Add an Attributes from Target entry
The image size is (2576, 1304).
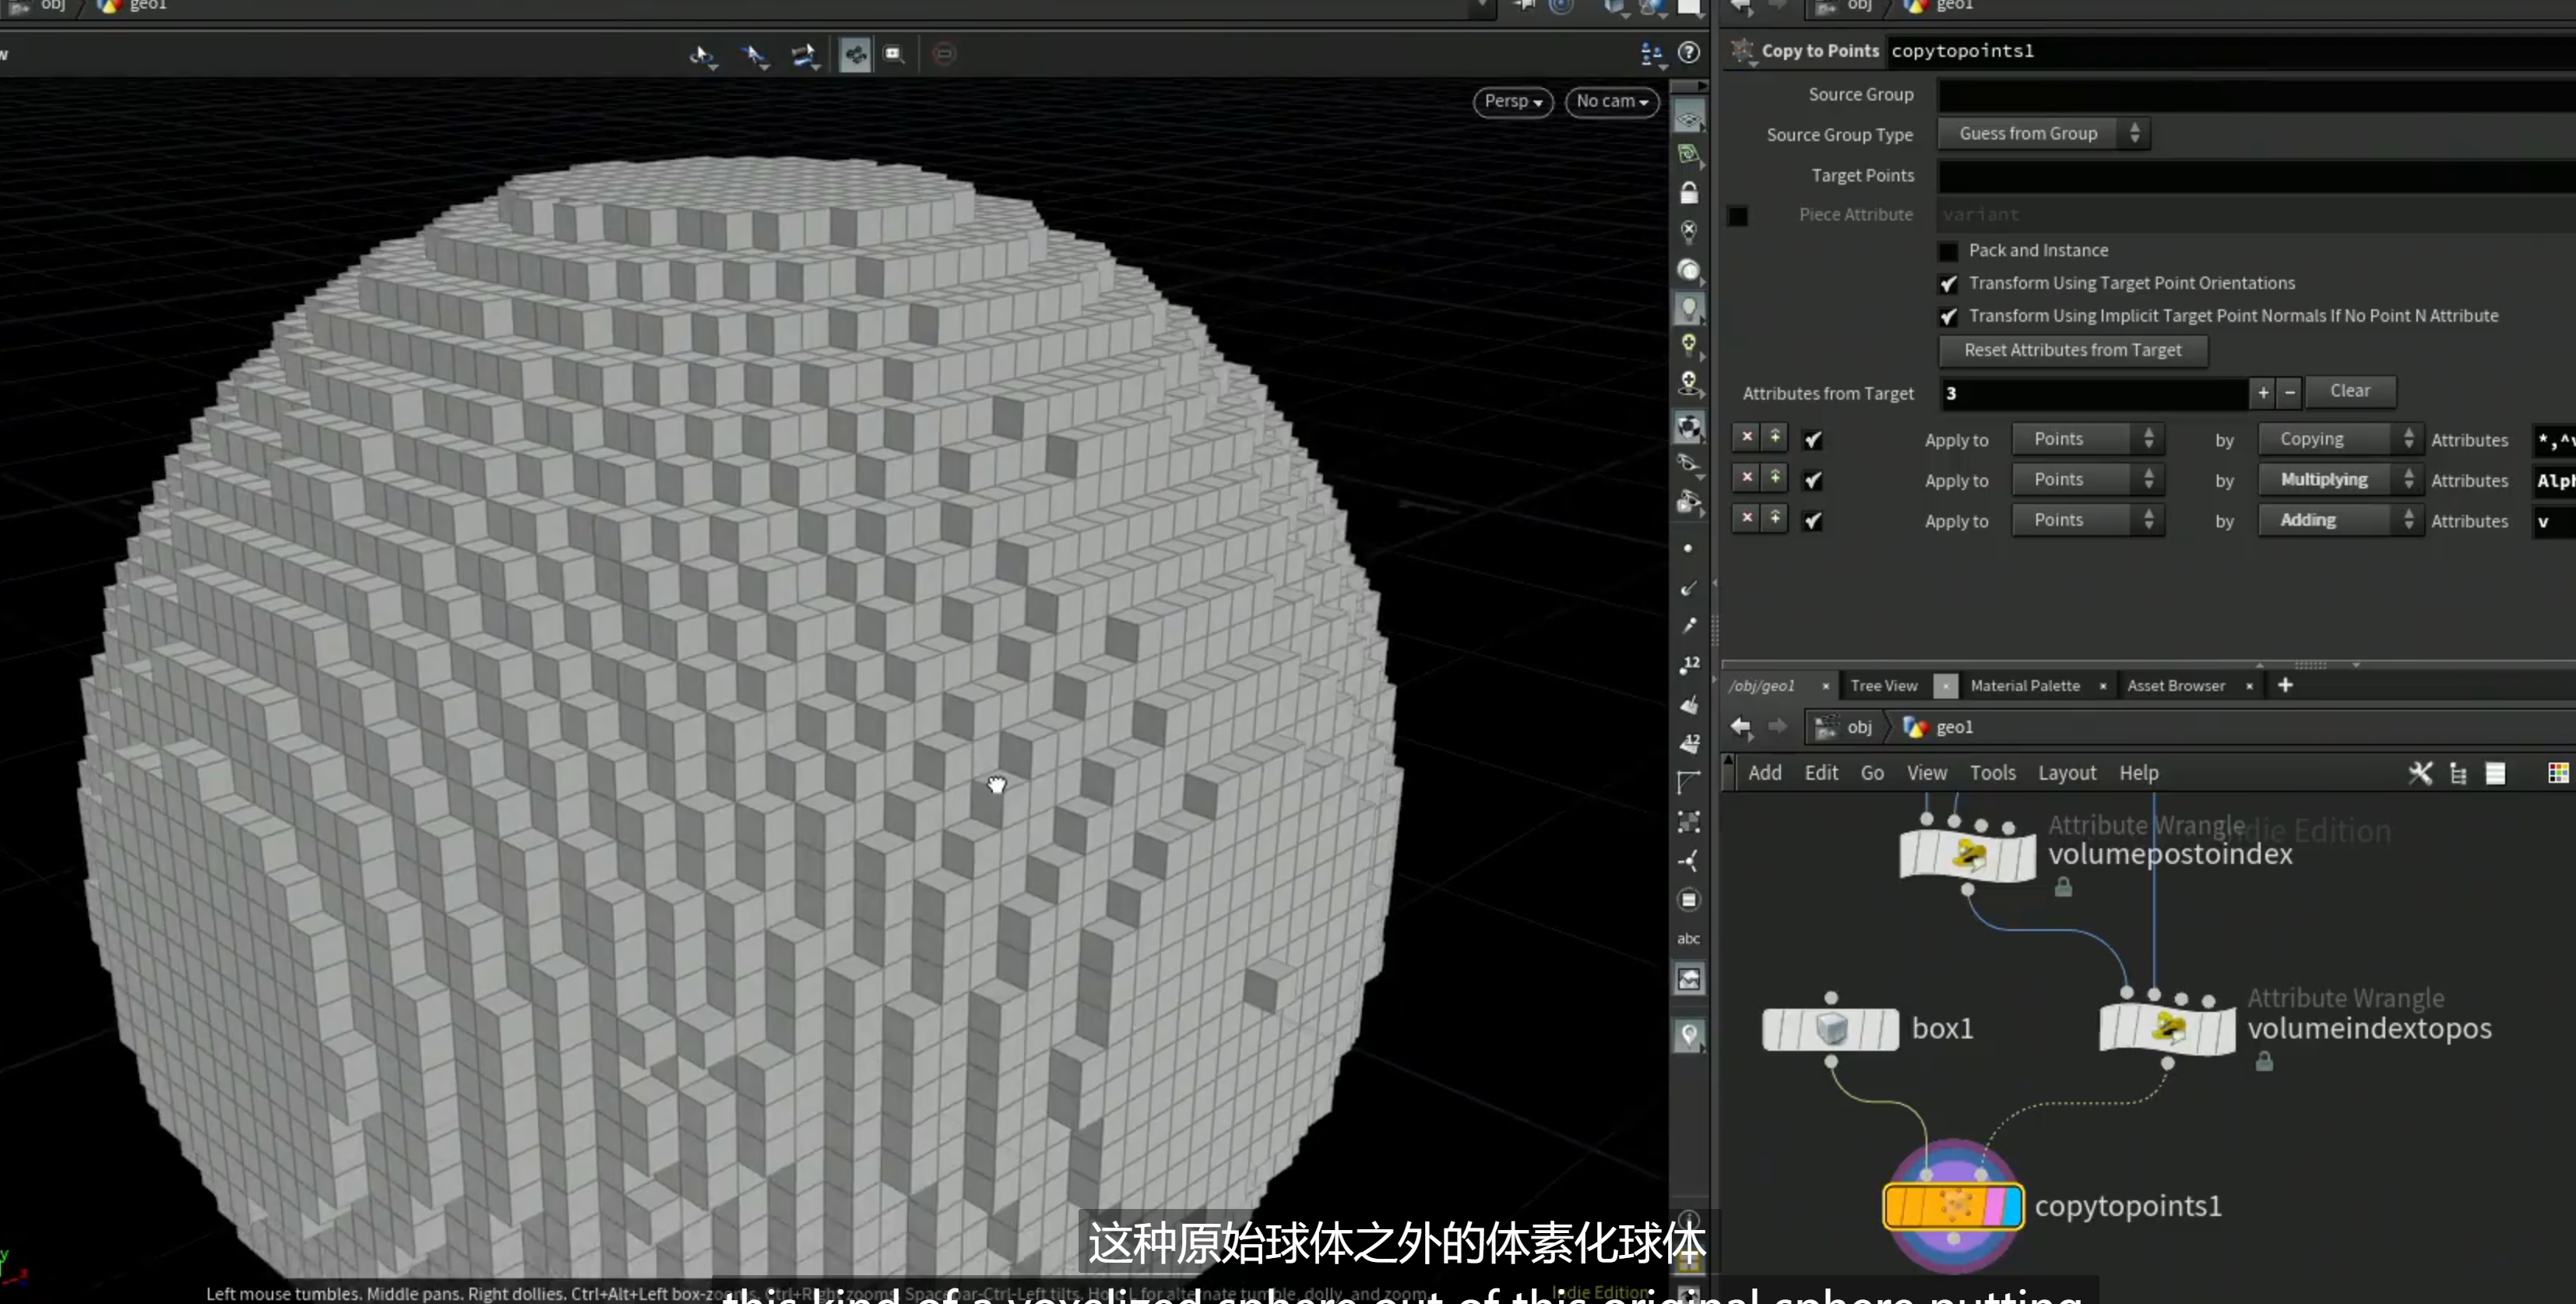coord(2262,393)
